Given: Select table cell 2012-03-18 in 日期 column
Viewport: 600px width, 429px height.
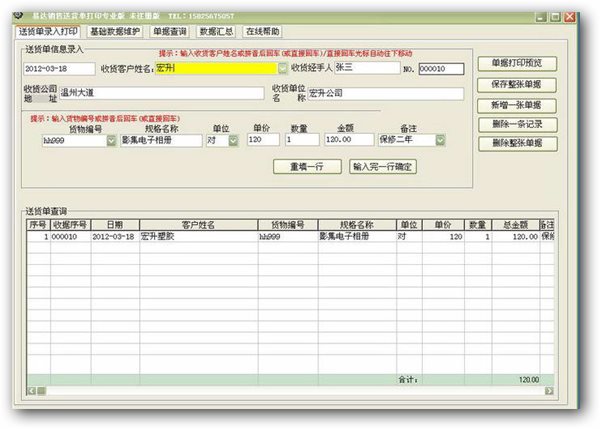Looking at the screenshot, I should (x=115, y=237).
